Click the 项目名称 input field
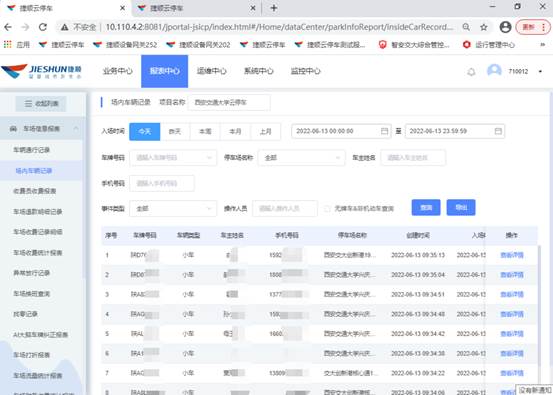 (x=229, y=103)
